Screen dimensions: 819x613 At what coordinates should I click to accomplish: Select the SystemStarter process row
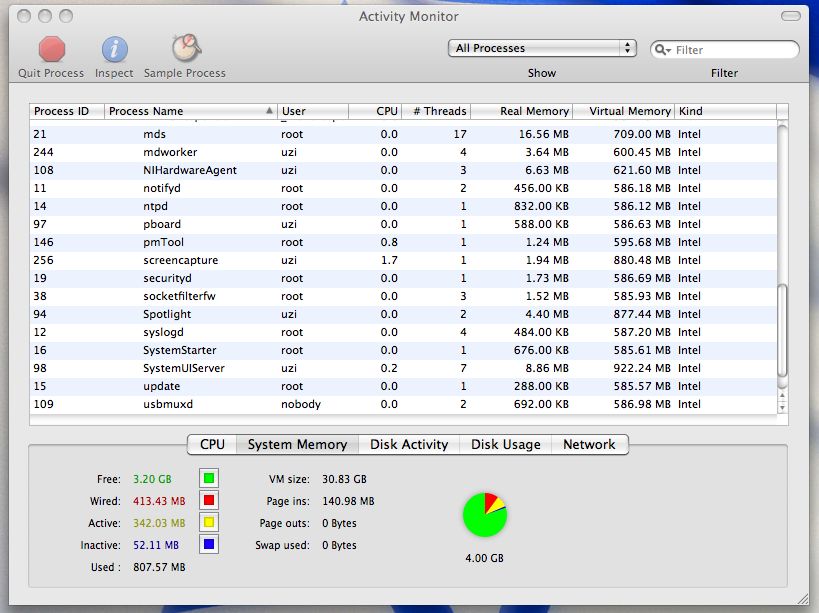403,350
